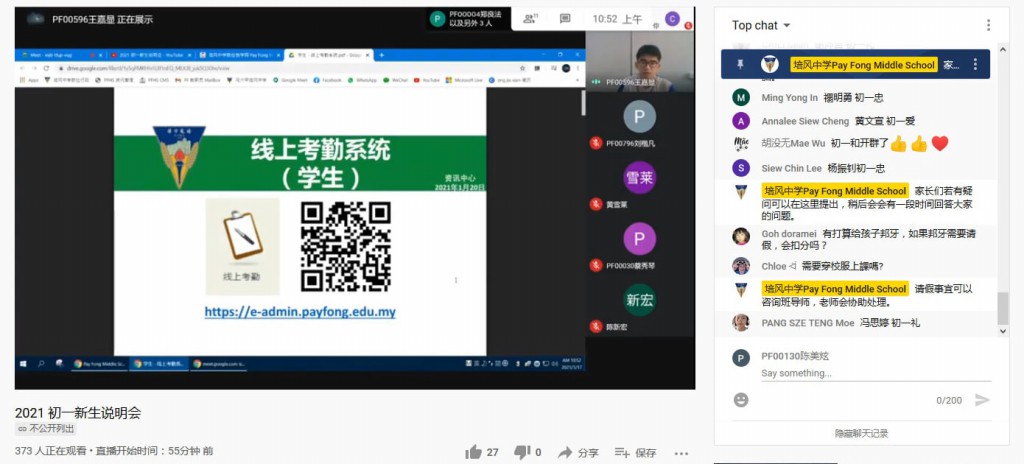
Task: Select the YouTube tab in shared Chrome
Action: (149, 55)
